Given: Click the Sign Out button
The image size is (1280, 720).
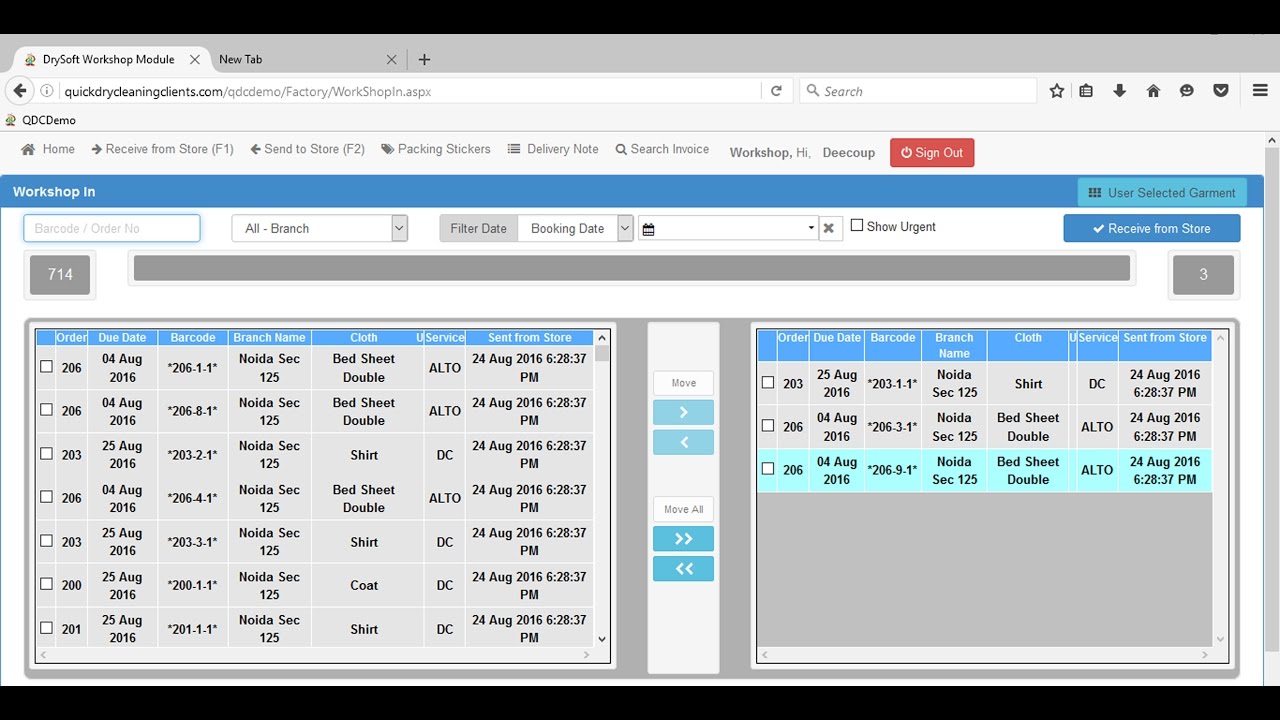Looking at the screenshot, I should click(932, 153).
